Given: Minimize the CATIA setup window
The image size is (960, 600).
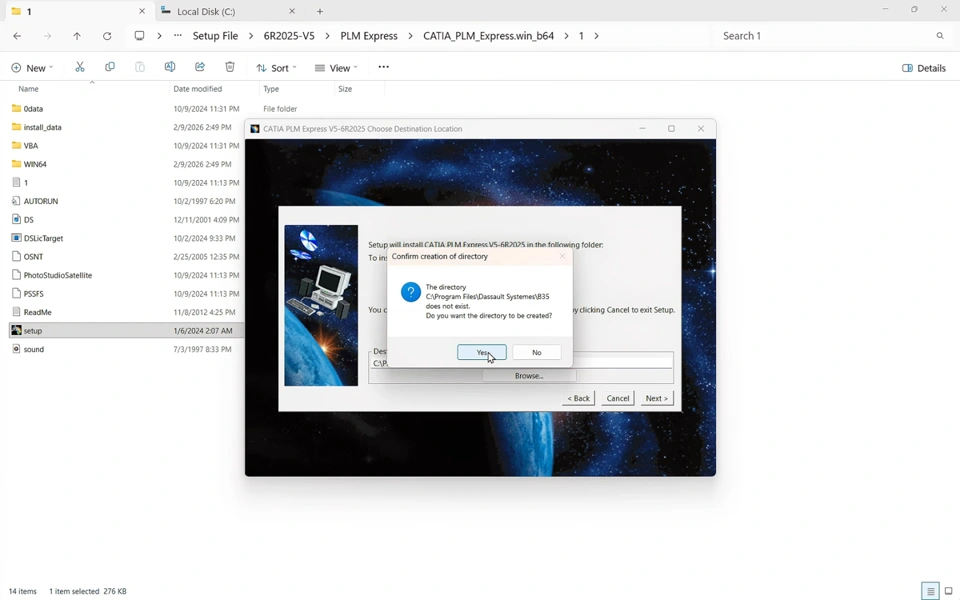Looking at the screenshot, I should pos(642,129).
